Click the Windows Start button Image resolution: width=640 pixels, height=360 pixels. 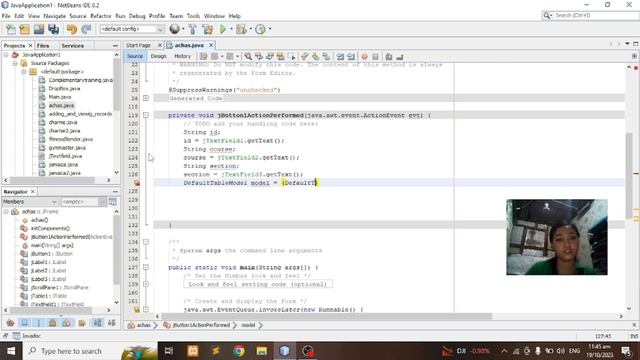pos(11,351)
